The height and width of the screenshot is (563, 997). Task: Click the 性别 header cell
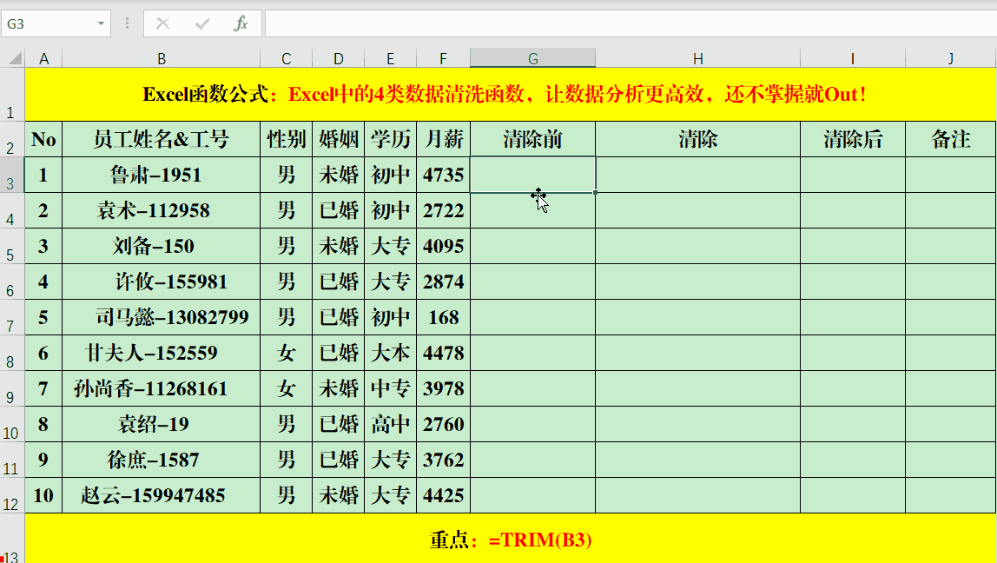click(x=286, y=139)
